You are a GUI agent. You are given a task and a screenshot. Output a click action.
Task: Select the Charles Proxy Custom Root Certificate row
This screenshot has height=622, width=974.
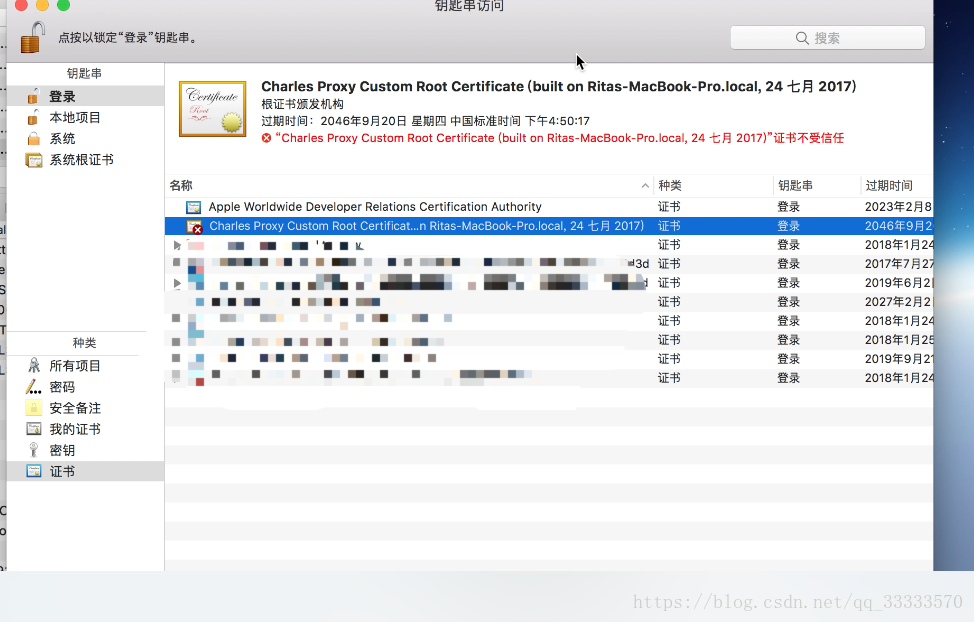pos(549,226)
